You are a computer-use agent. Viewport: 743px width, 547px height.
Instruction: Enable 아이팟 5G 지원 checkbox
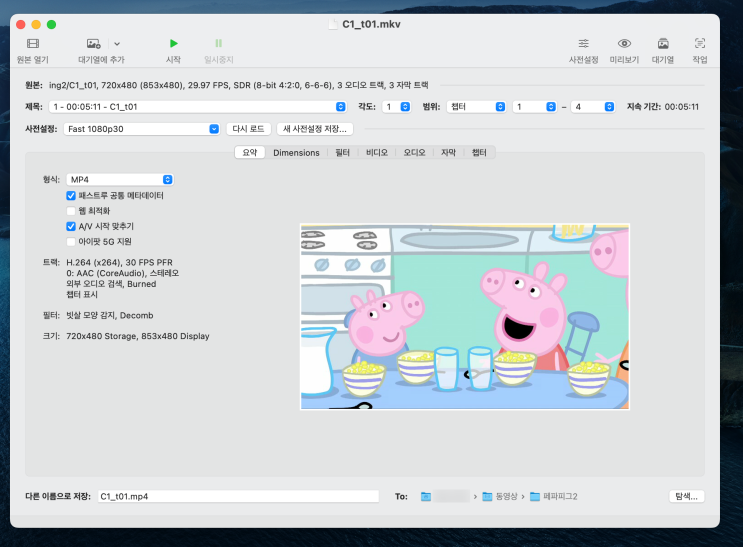(71, 241)
